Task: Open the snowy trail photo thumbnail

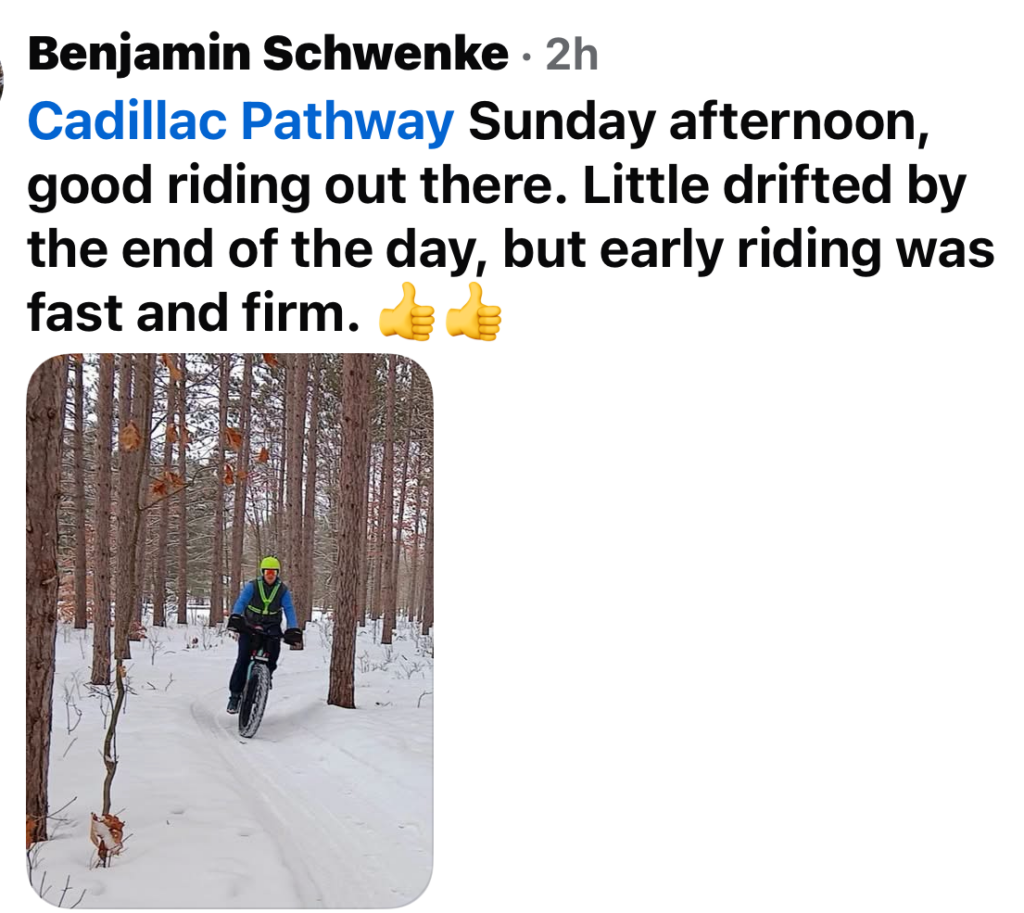Action: coord(229,630)
